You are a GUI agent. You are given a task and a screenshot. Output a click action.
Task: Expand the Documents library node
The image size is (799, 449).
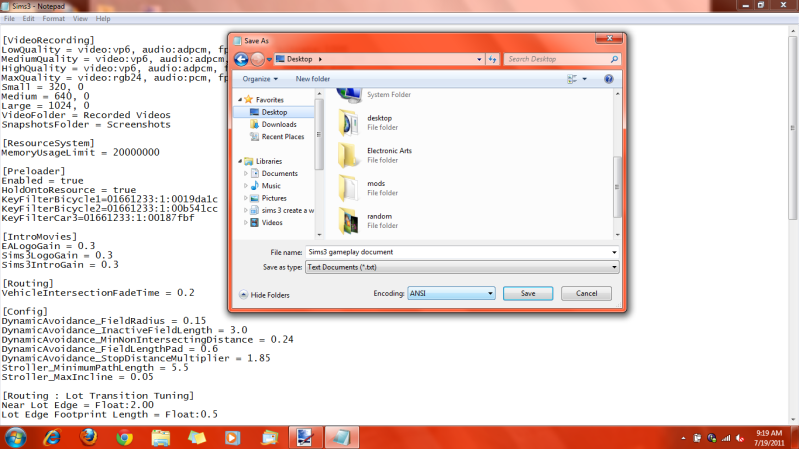click(x=246, y=173)
